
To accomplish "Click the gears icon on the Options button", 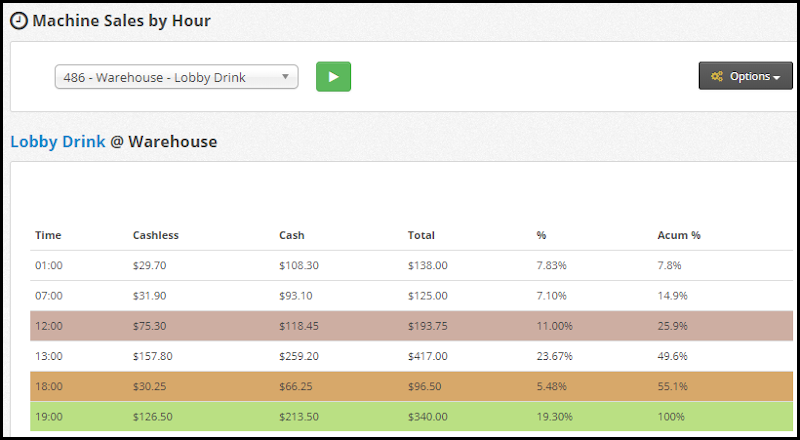I will (717, 77).
